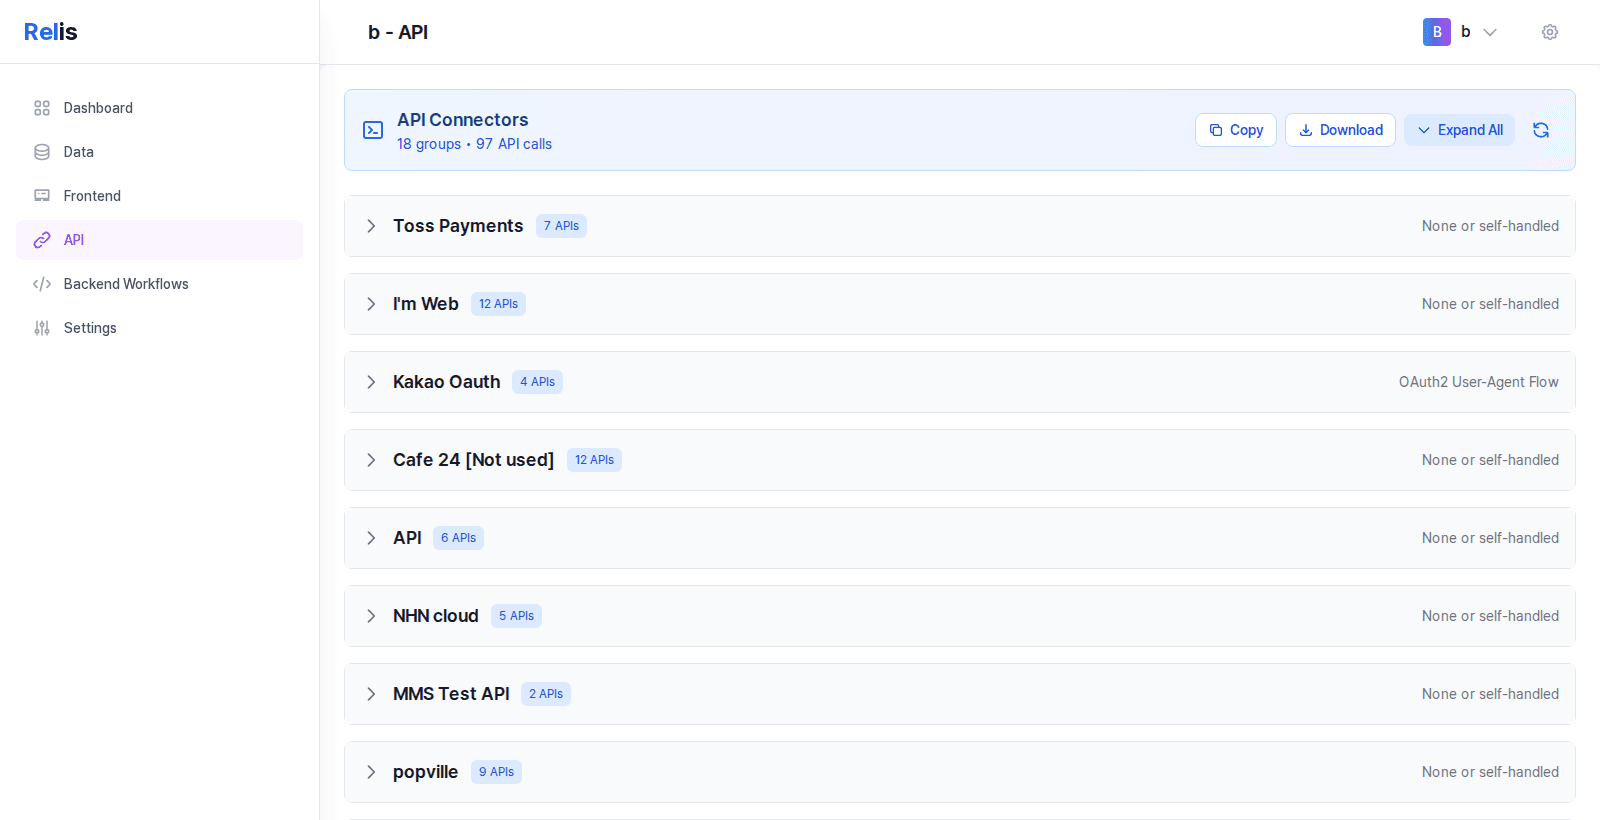Click the Data database icon in the sidebar
The image size is (1600, 820).
(42, 152)
